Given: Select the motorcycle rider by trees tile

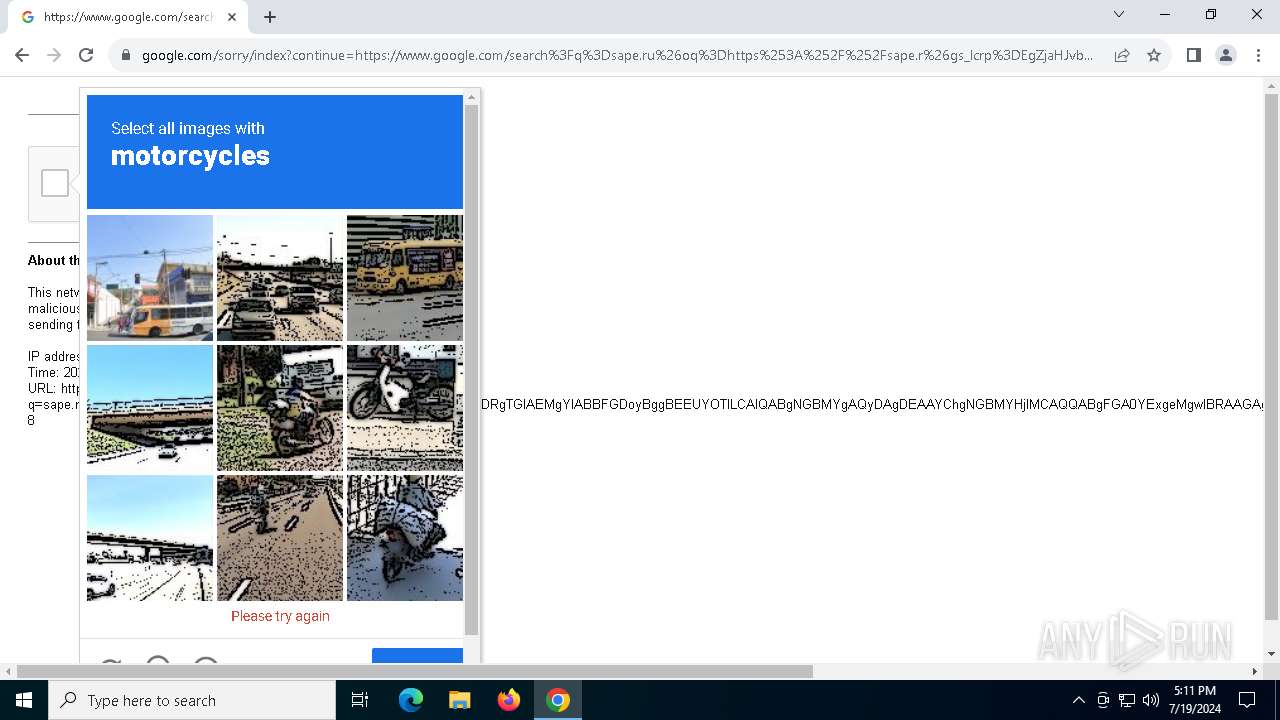Looking at the screenshot, I should (x=280, y=408).
